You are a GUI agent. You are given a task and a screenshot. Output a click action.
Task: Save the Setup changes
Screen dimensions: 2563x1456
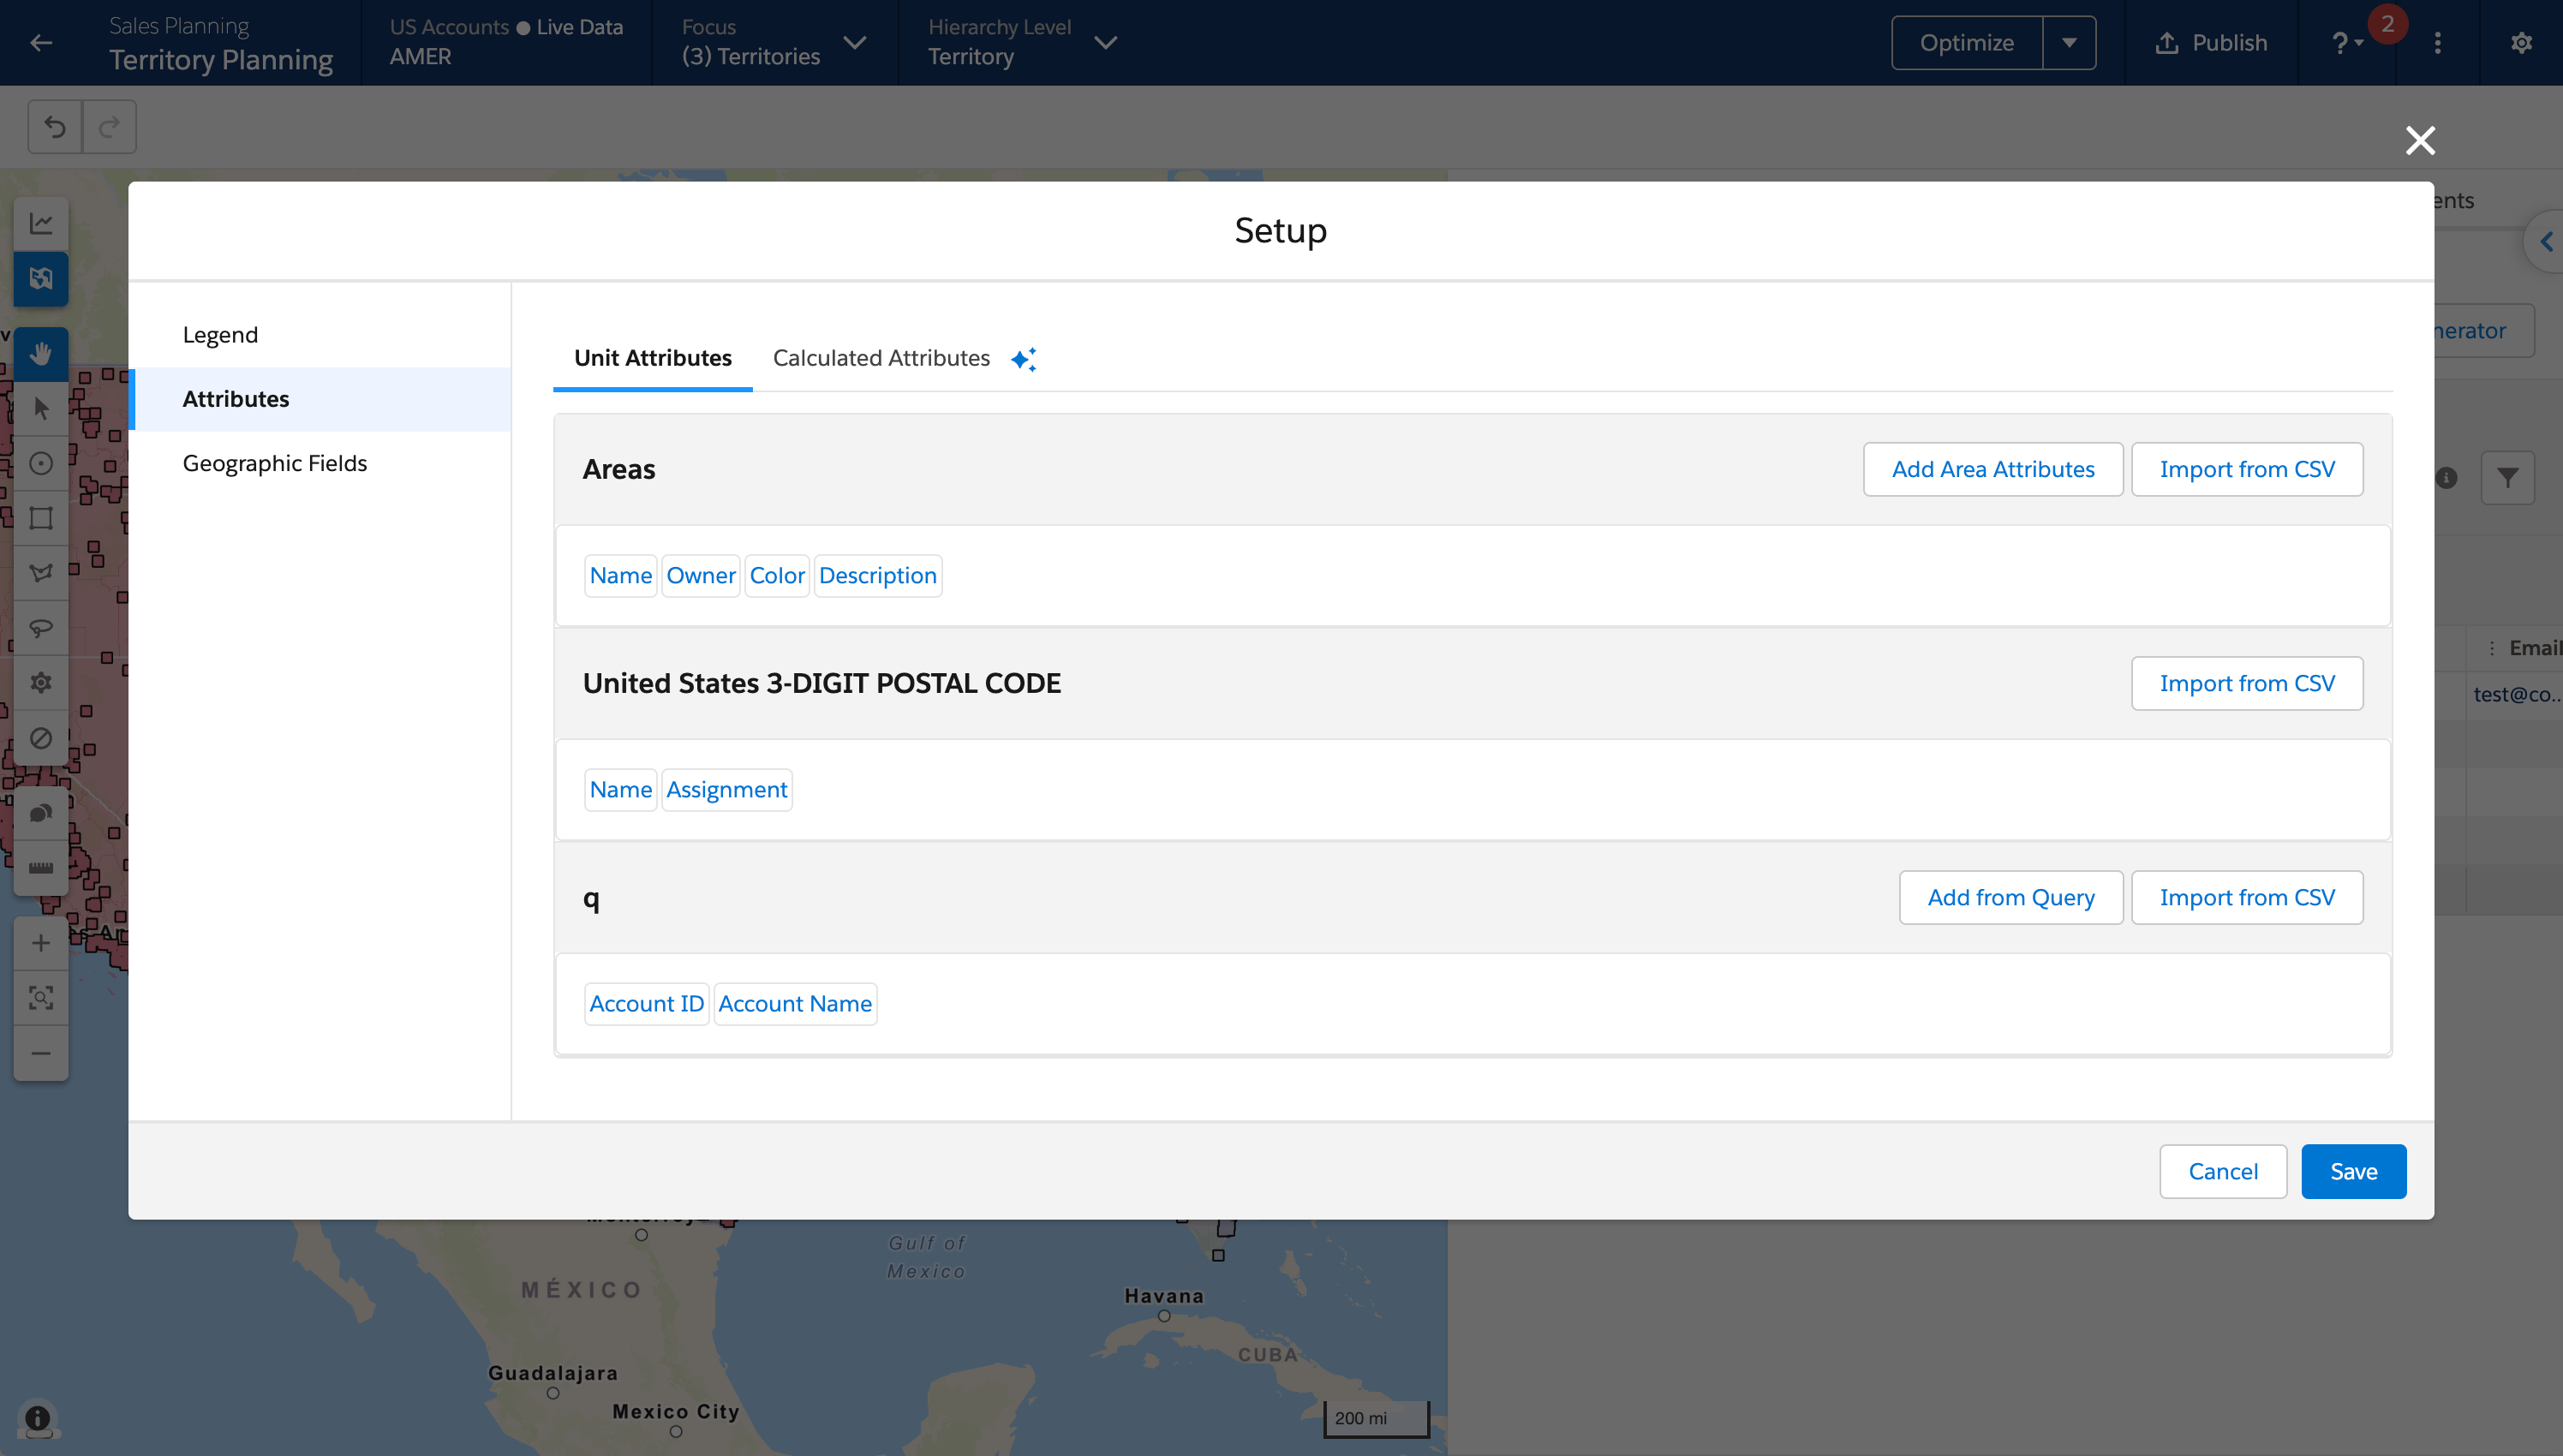pos(2354,1171)
